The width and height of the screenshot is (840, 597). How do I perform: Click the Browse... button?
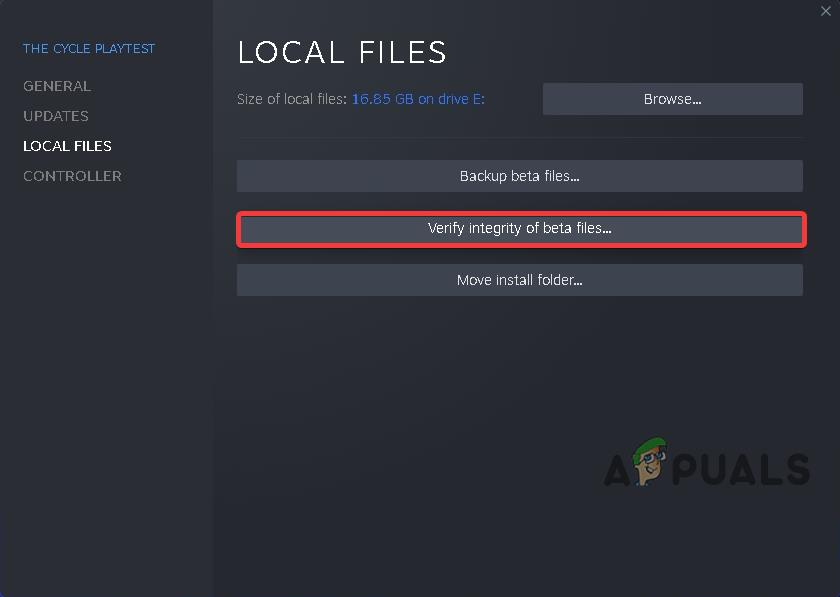(672, 99)
